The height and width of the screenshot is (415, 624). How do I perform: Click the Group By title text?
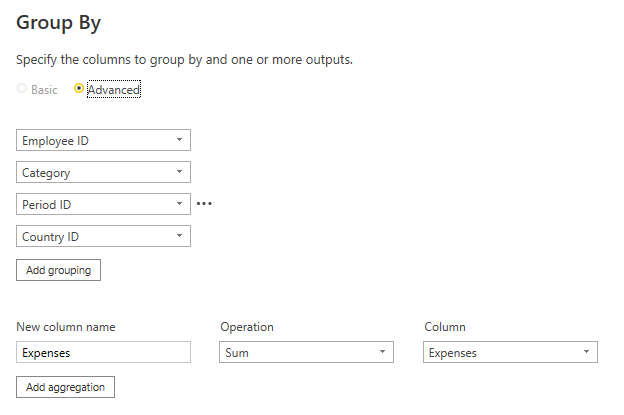click(x=58, y=23)
